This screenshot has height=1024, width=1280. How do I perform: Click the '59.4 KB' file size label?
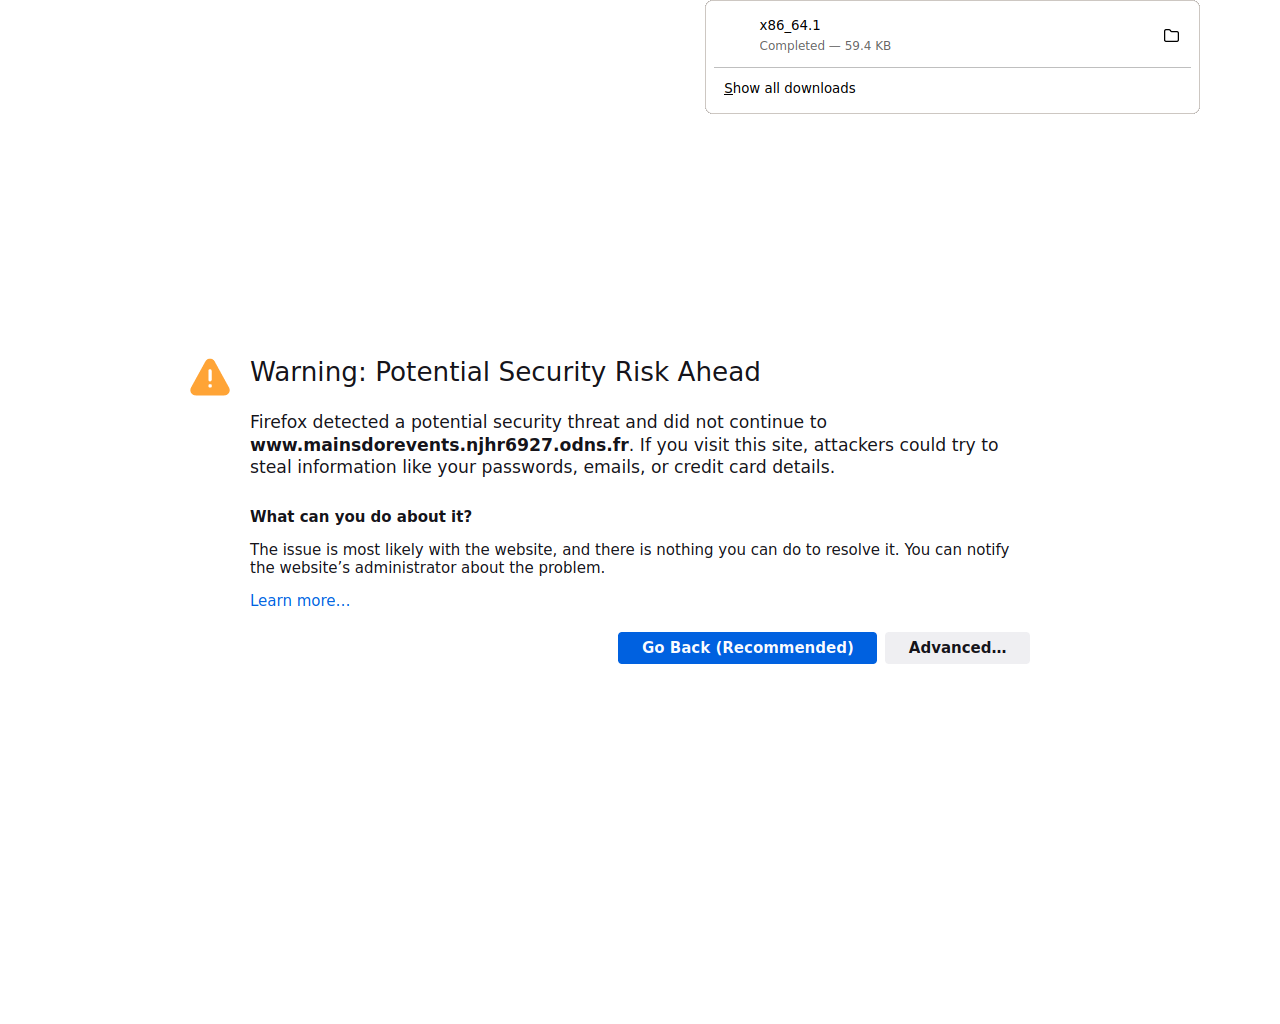pos(868,46)
